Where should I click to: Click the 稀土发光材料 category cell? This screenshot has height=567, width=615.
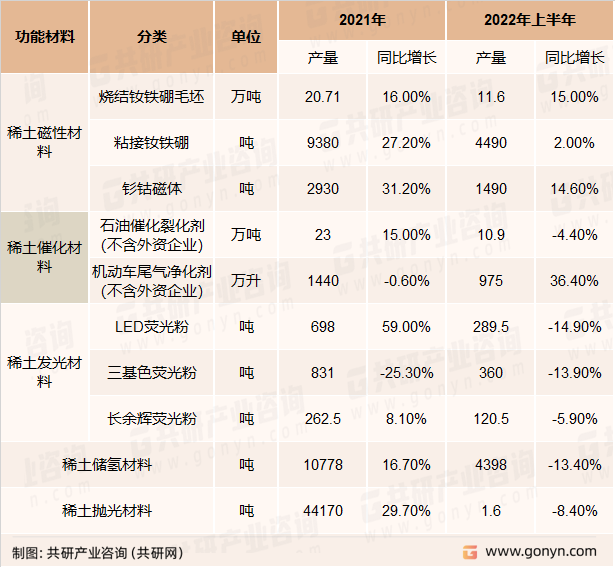pos(44,372)
